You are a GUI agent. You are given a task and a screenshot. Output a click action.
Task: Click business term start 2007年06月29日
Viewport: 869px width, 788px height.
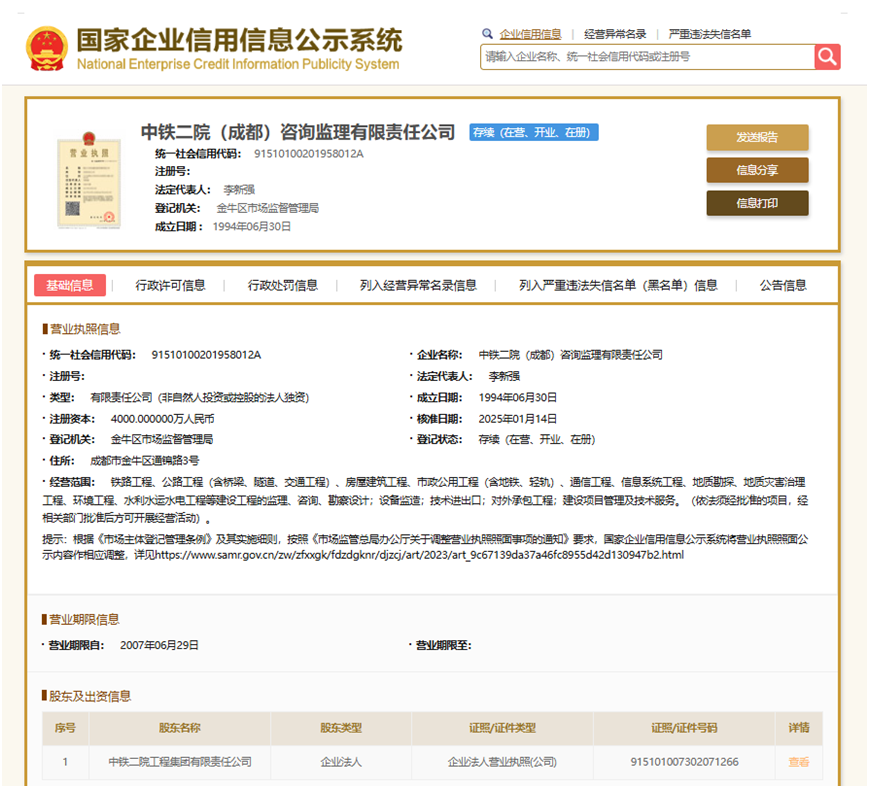pyautogui.click(x=159, y=645)
